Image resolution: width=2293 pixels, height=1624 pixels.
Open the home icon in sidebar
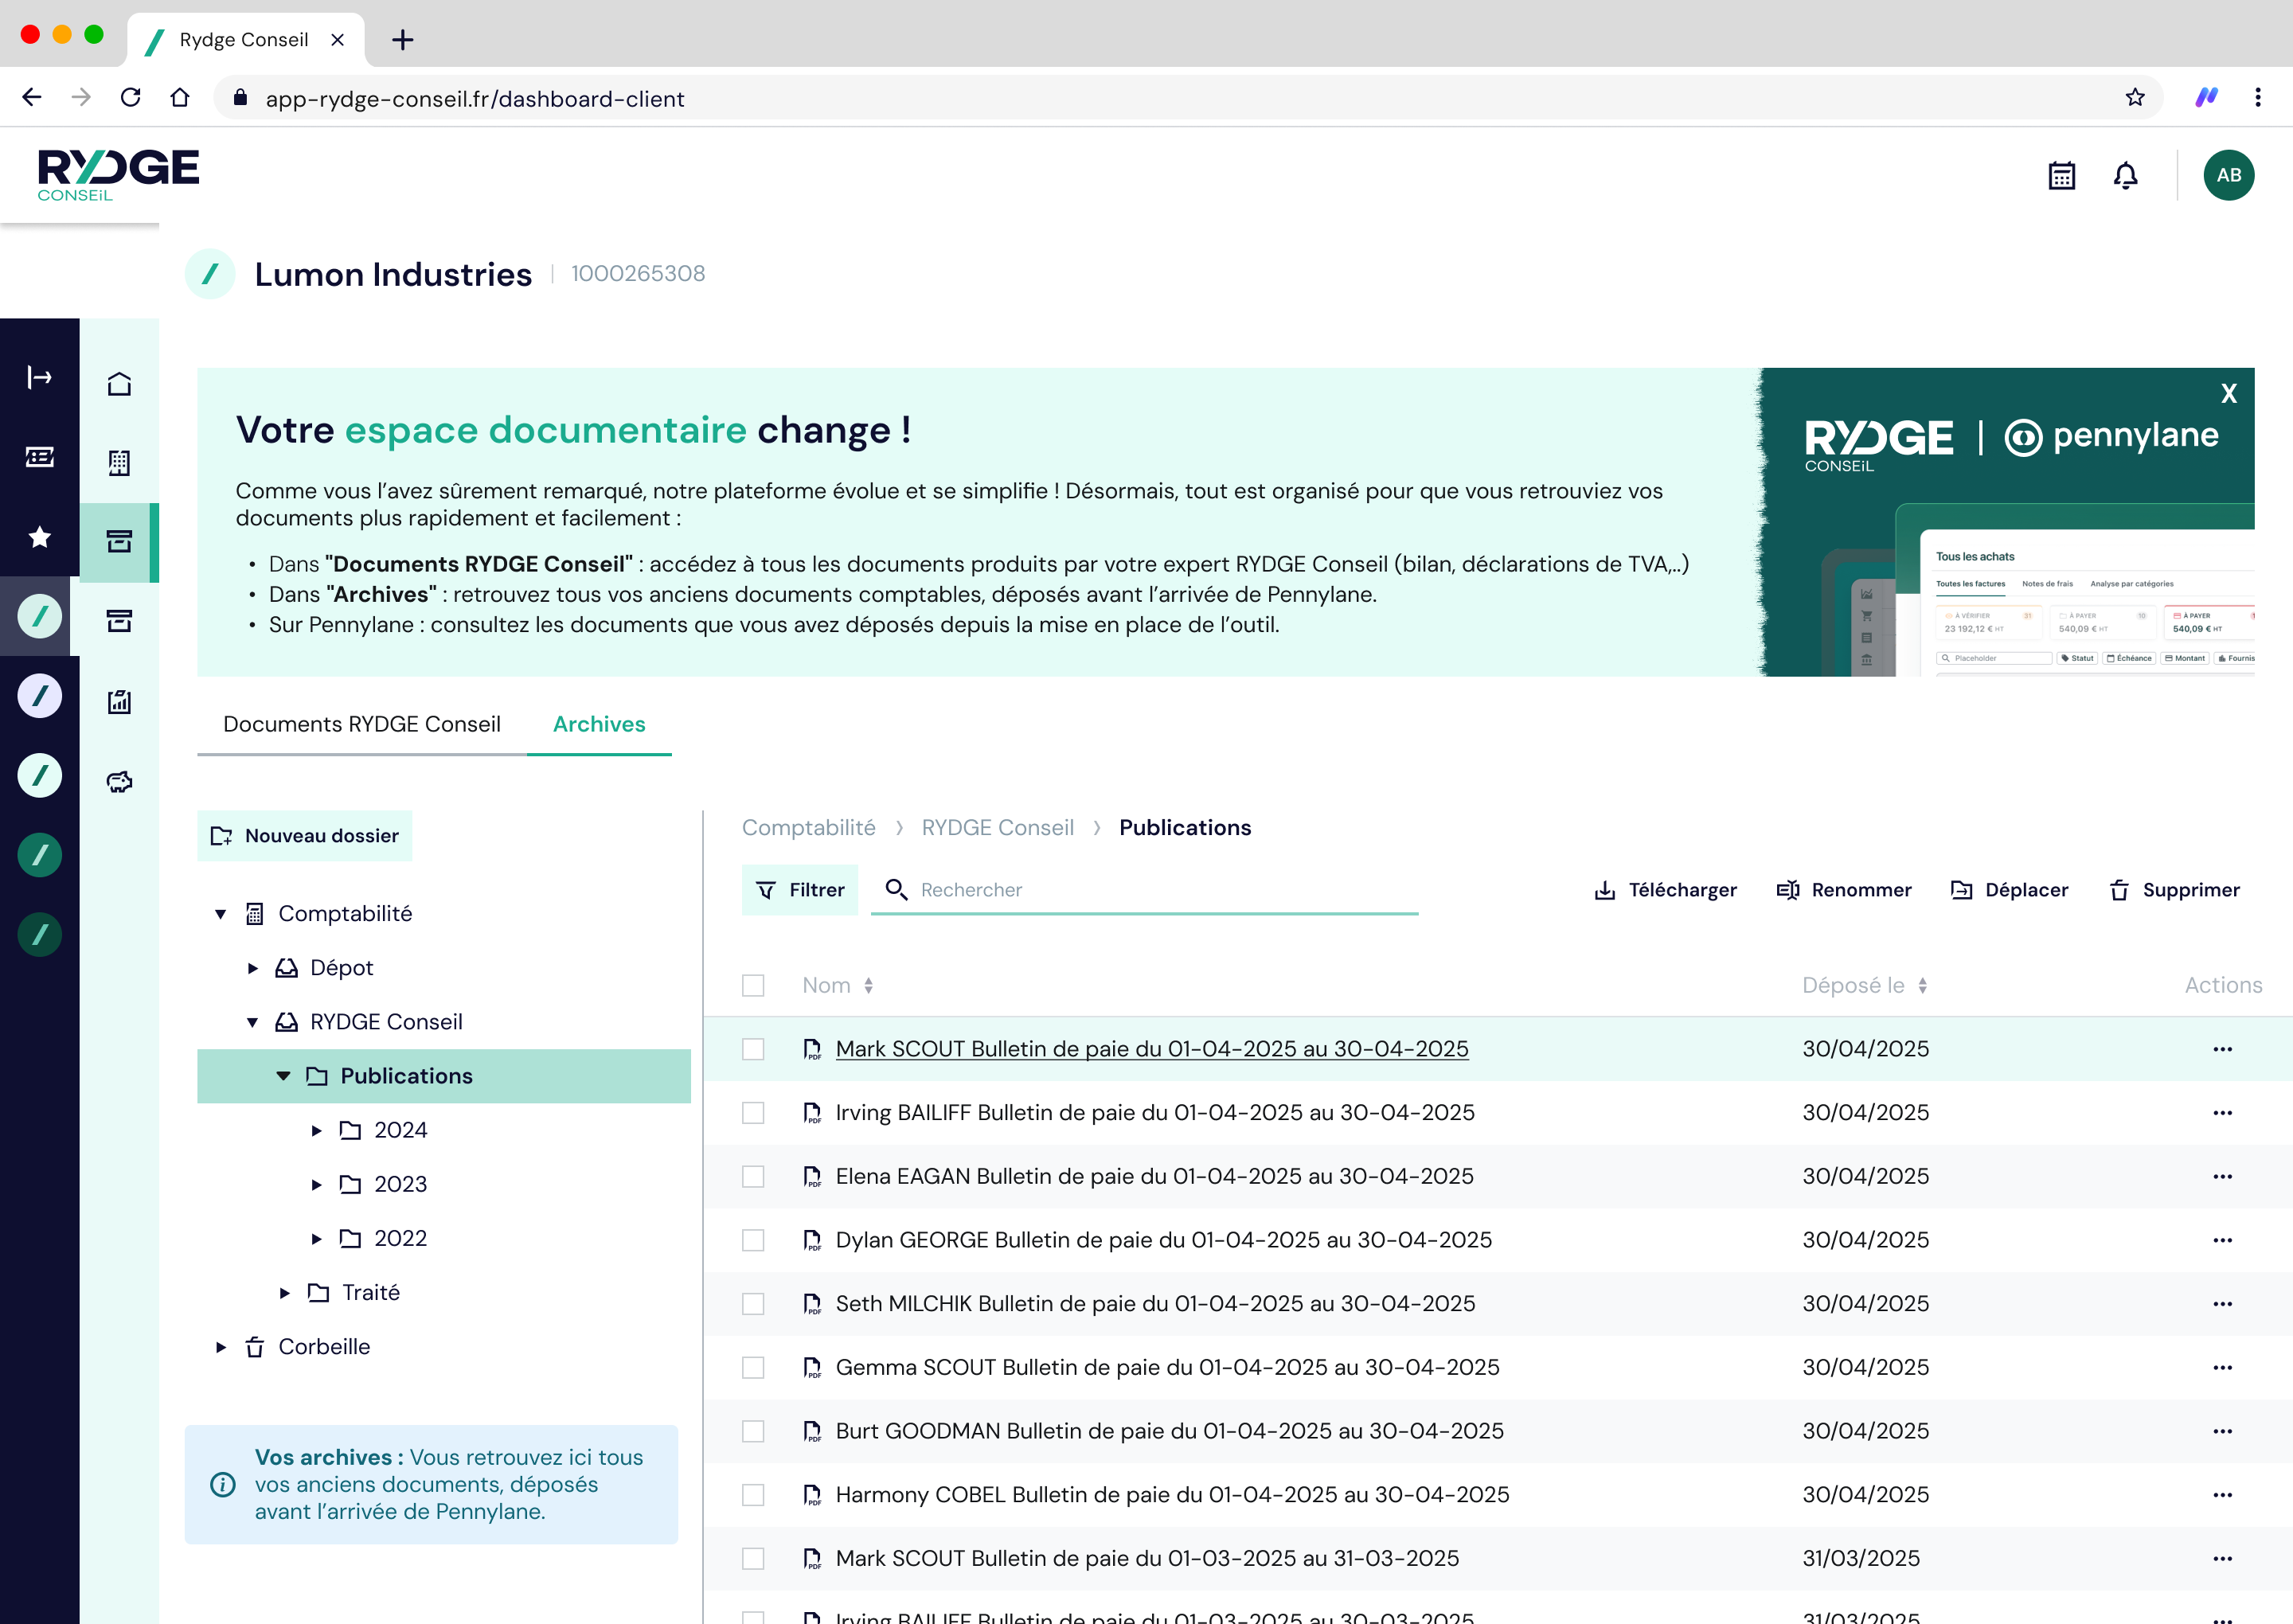pyautogui.click(x=119, y=384)
